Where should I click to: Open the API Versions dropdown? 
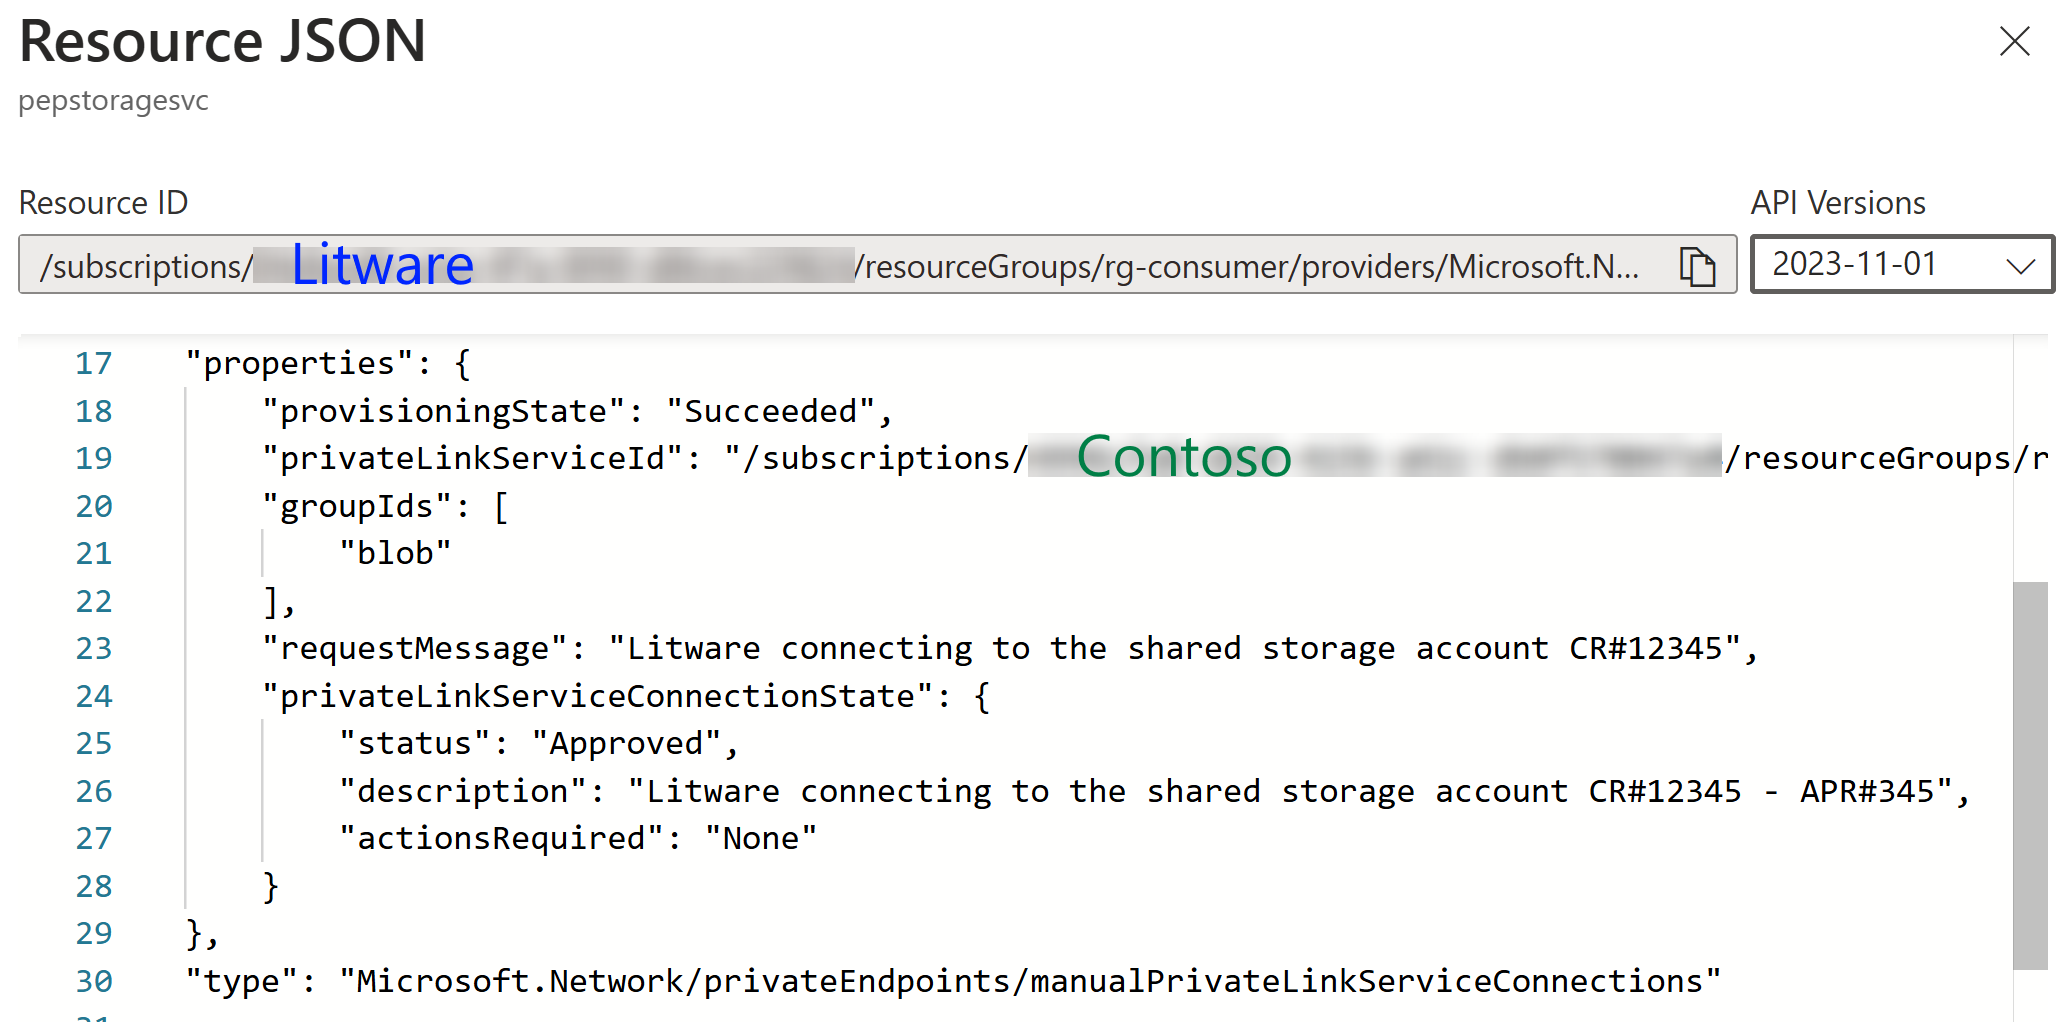pyautogui.click(x=1902, y=264)
